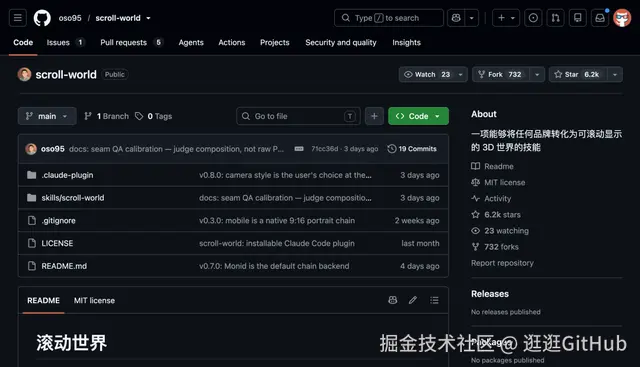Open the MIT license link in About
640x367 pixels.
coord(498,182)
